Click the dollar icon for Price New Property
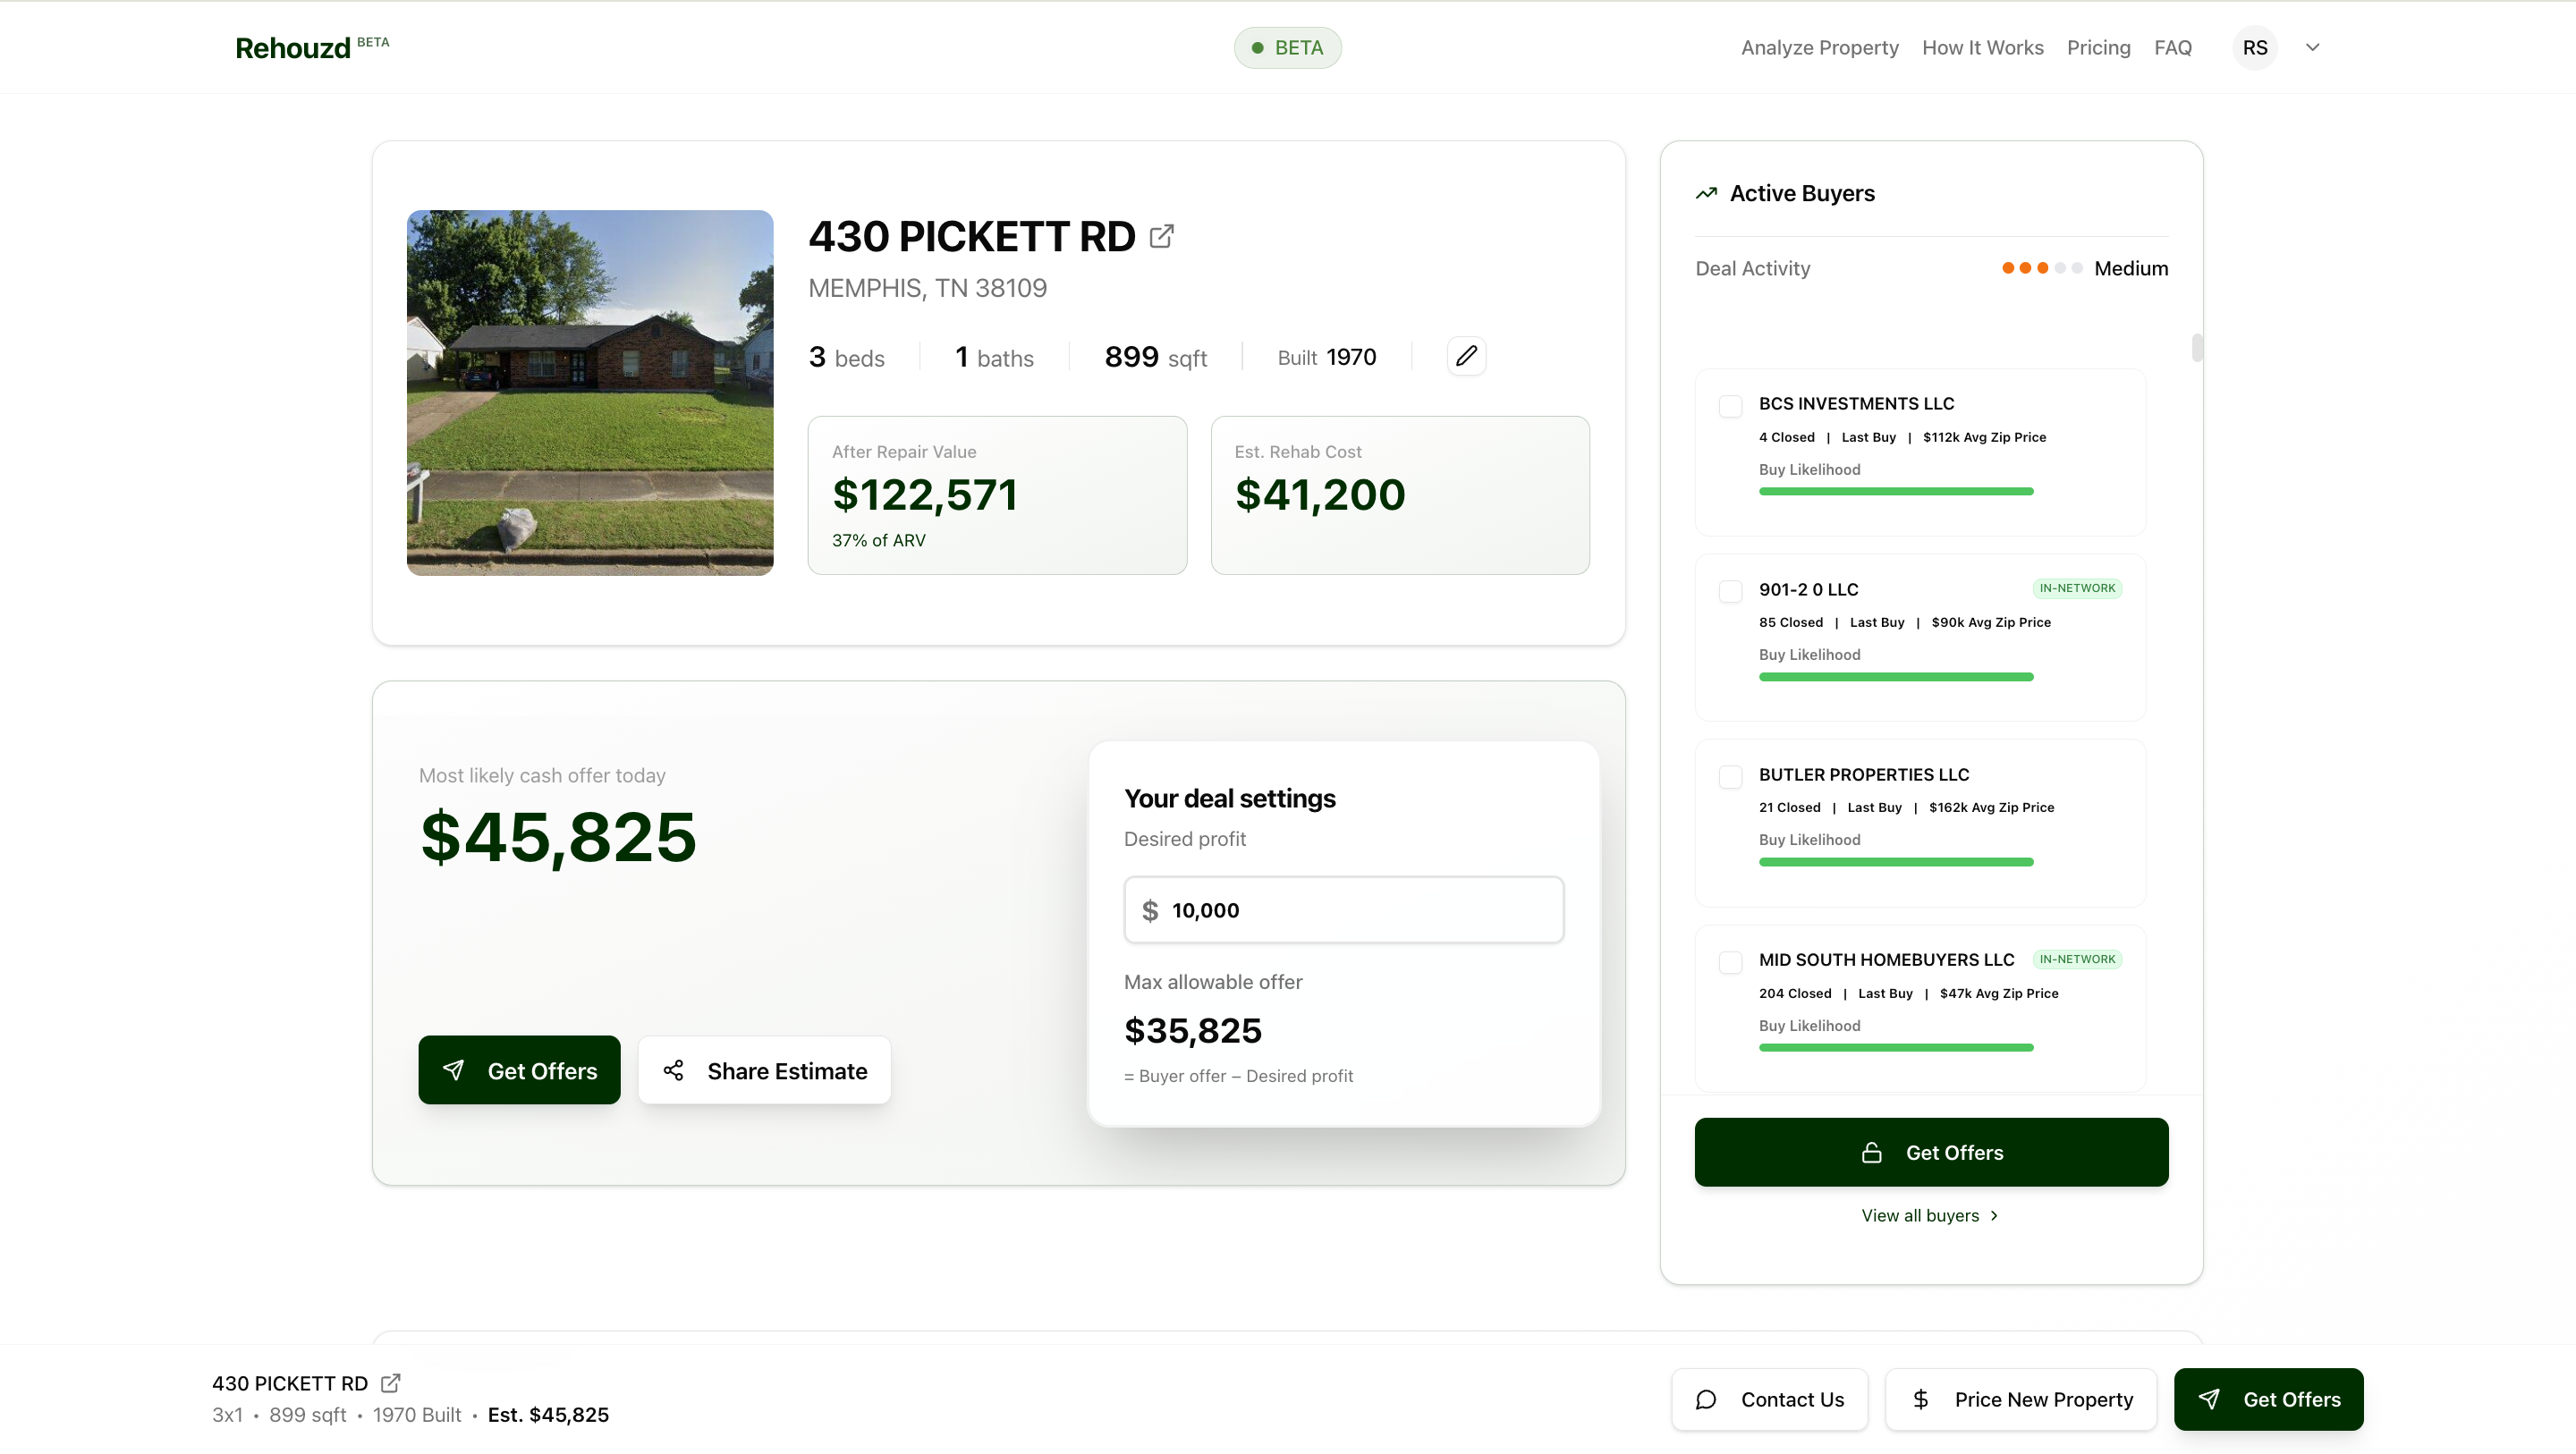The height and width of the screenshot is (1454, 2576). pos(1920,1400)
